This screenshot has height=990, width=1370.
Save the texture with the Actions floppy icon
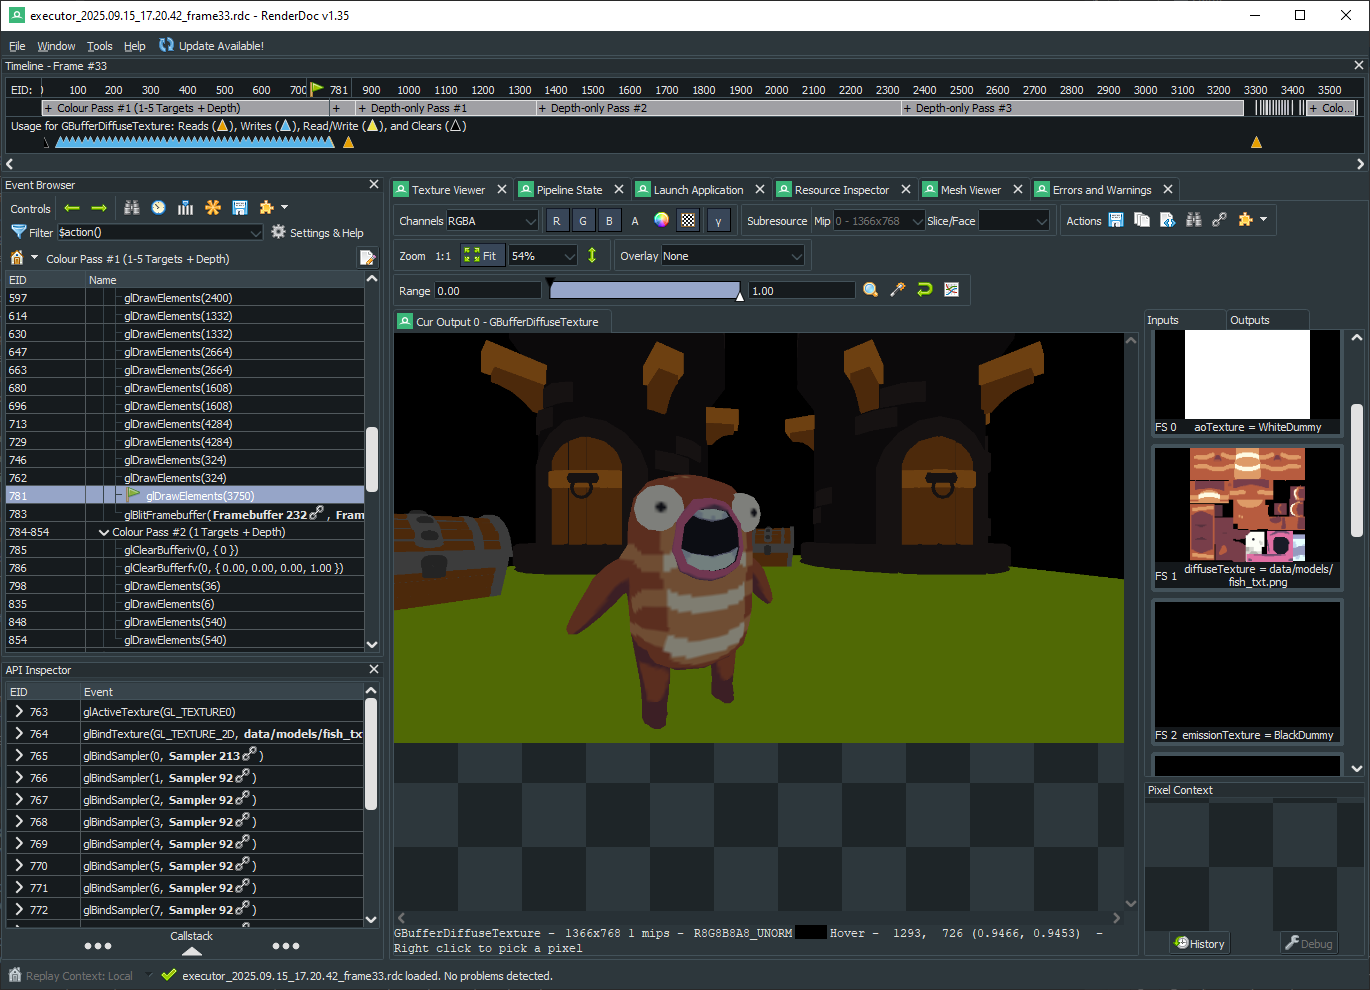coord(1116,220)
